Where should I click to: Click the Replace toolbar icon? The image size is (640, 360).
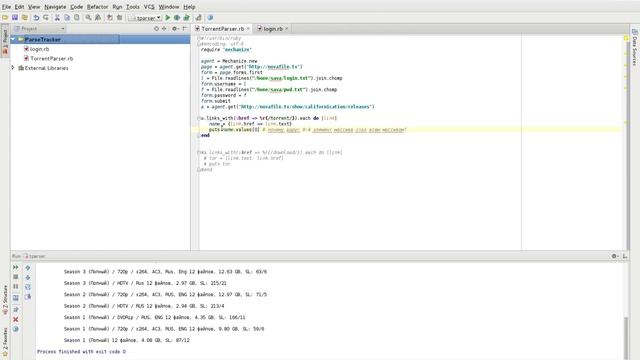click(98, 18)
